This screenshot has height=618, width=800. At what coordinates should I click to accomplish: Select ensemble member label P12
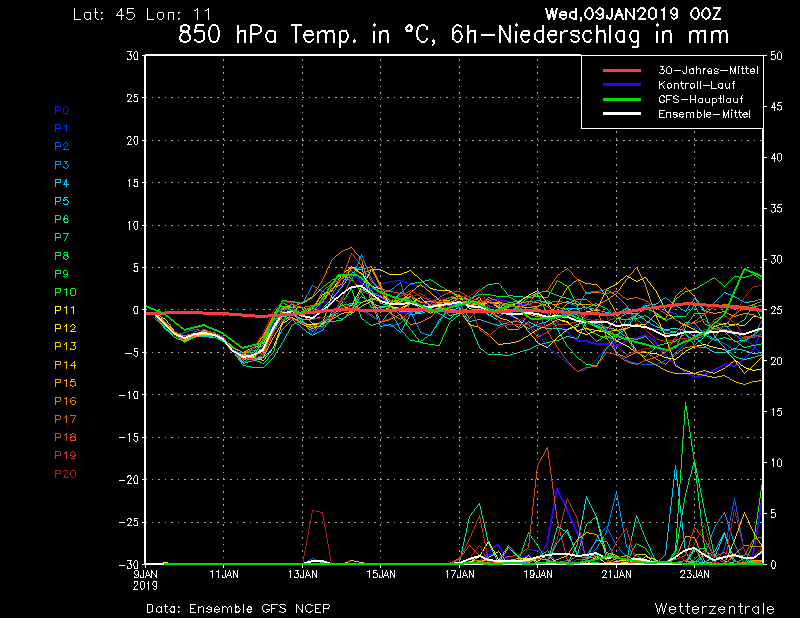65,328
